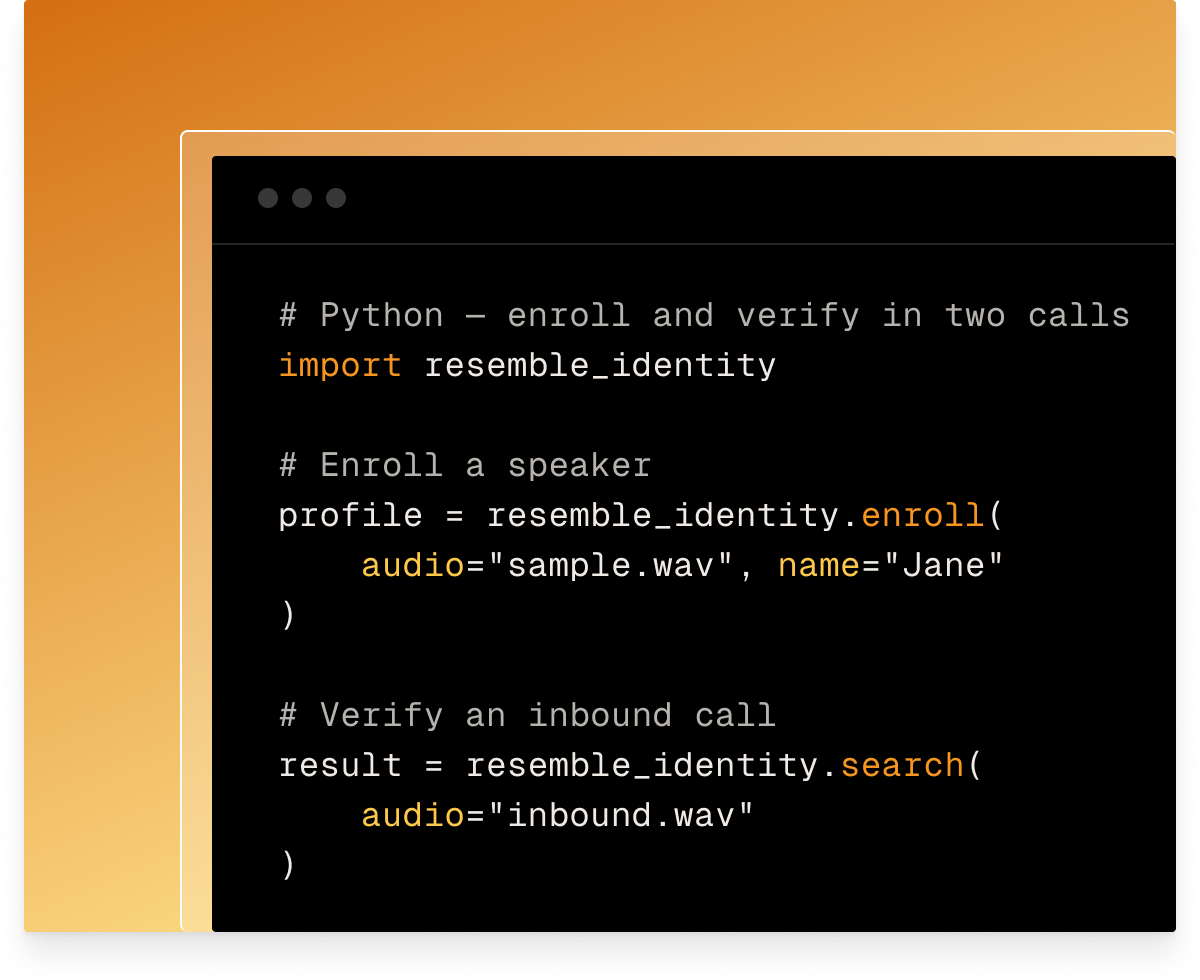
Task: Click the "result" variable name
Action: click(340, 766)
